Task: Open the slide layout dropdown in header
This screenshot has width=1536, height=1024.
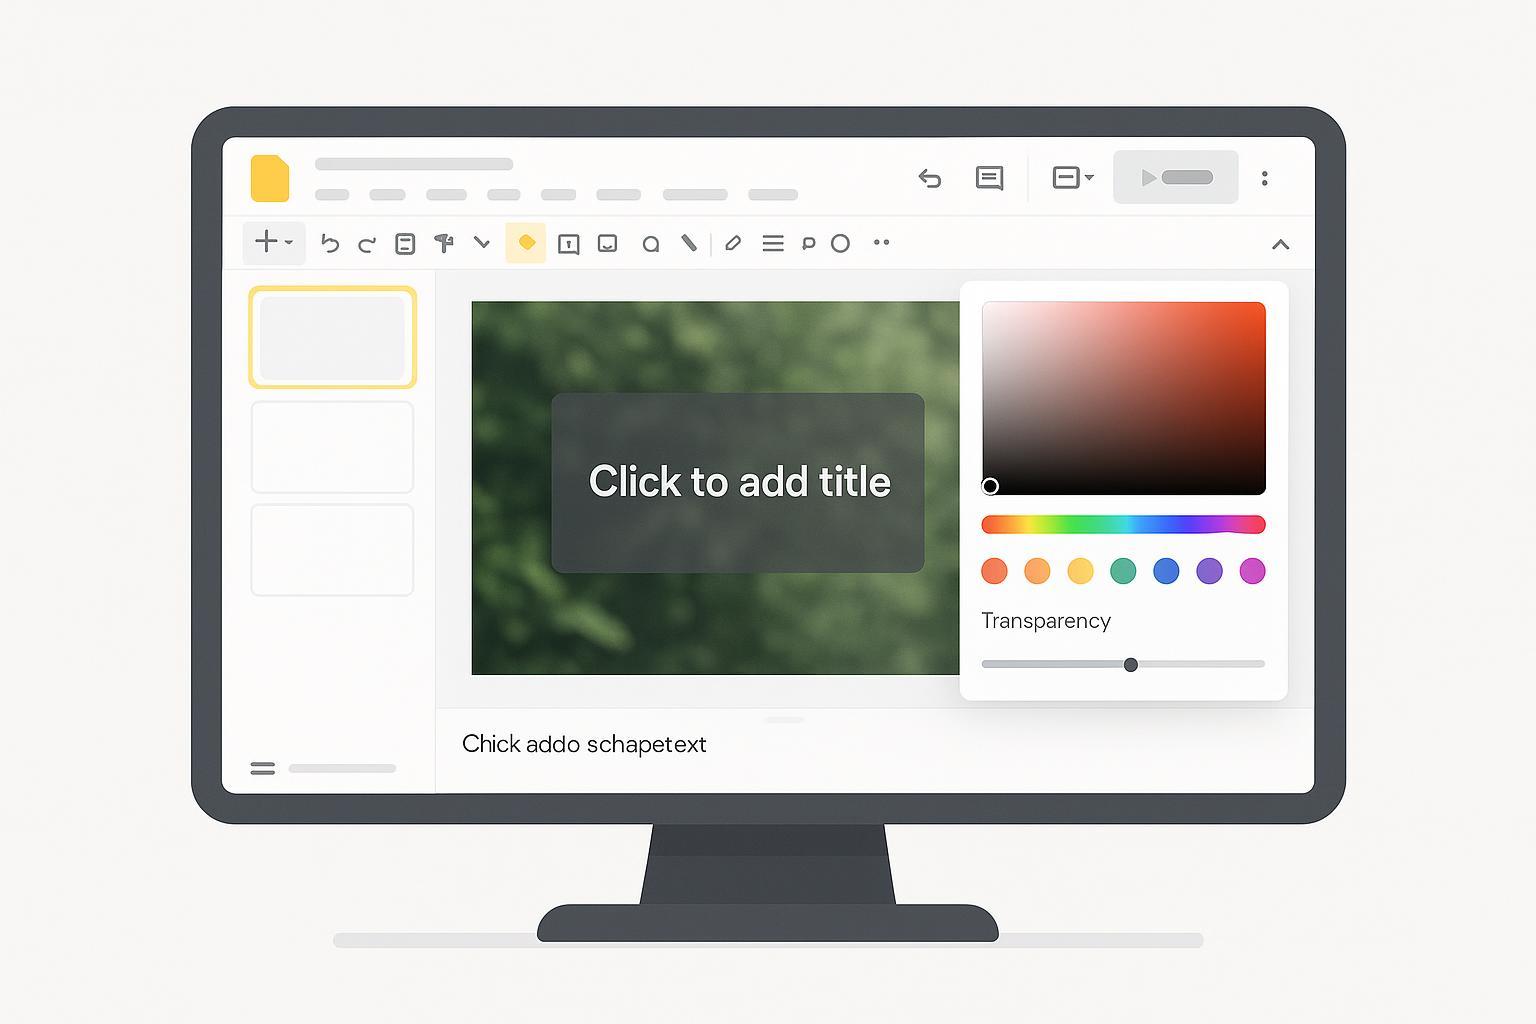Action: click(x=1072, y=178)
